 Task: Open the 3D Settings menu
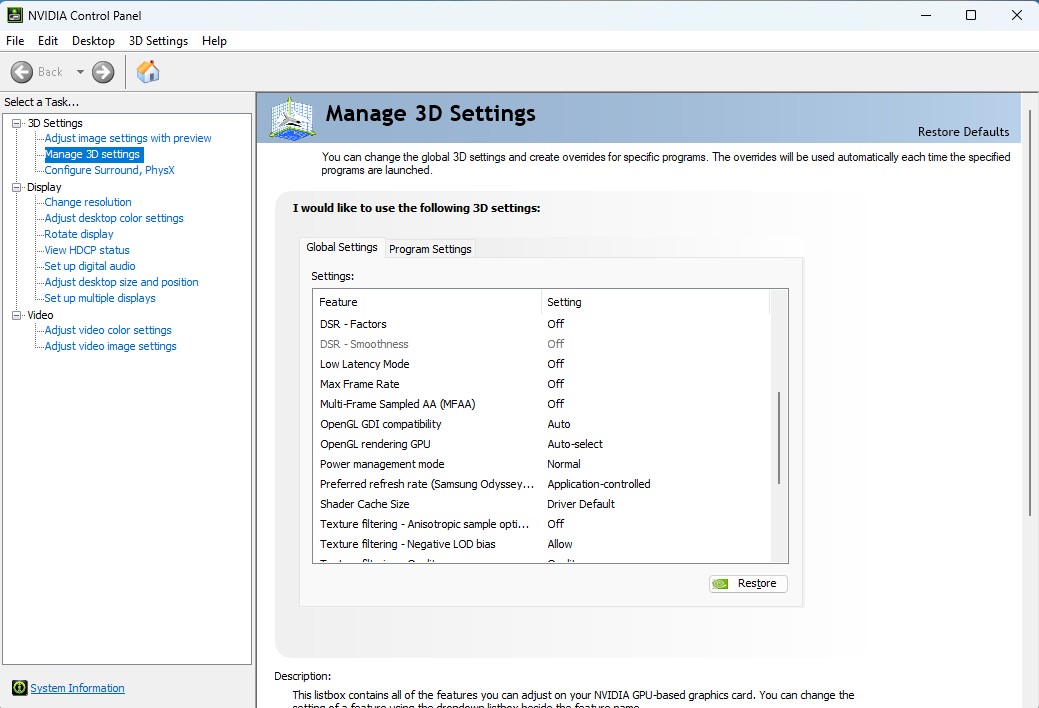158,40
